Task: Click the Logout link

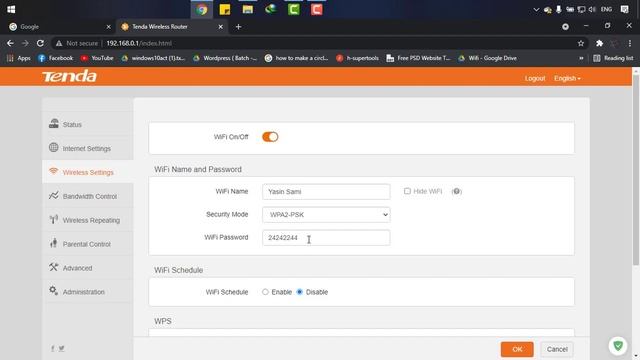Action: [535, 78]
